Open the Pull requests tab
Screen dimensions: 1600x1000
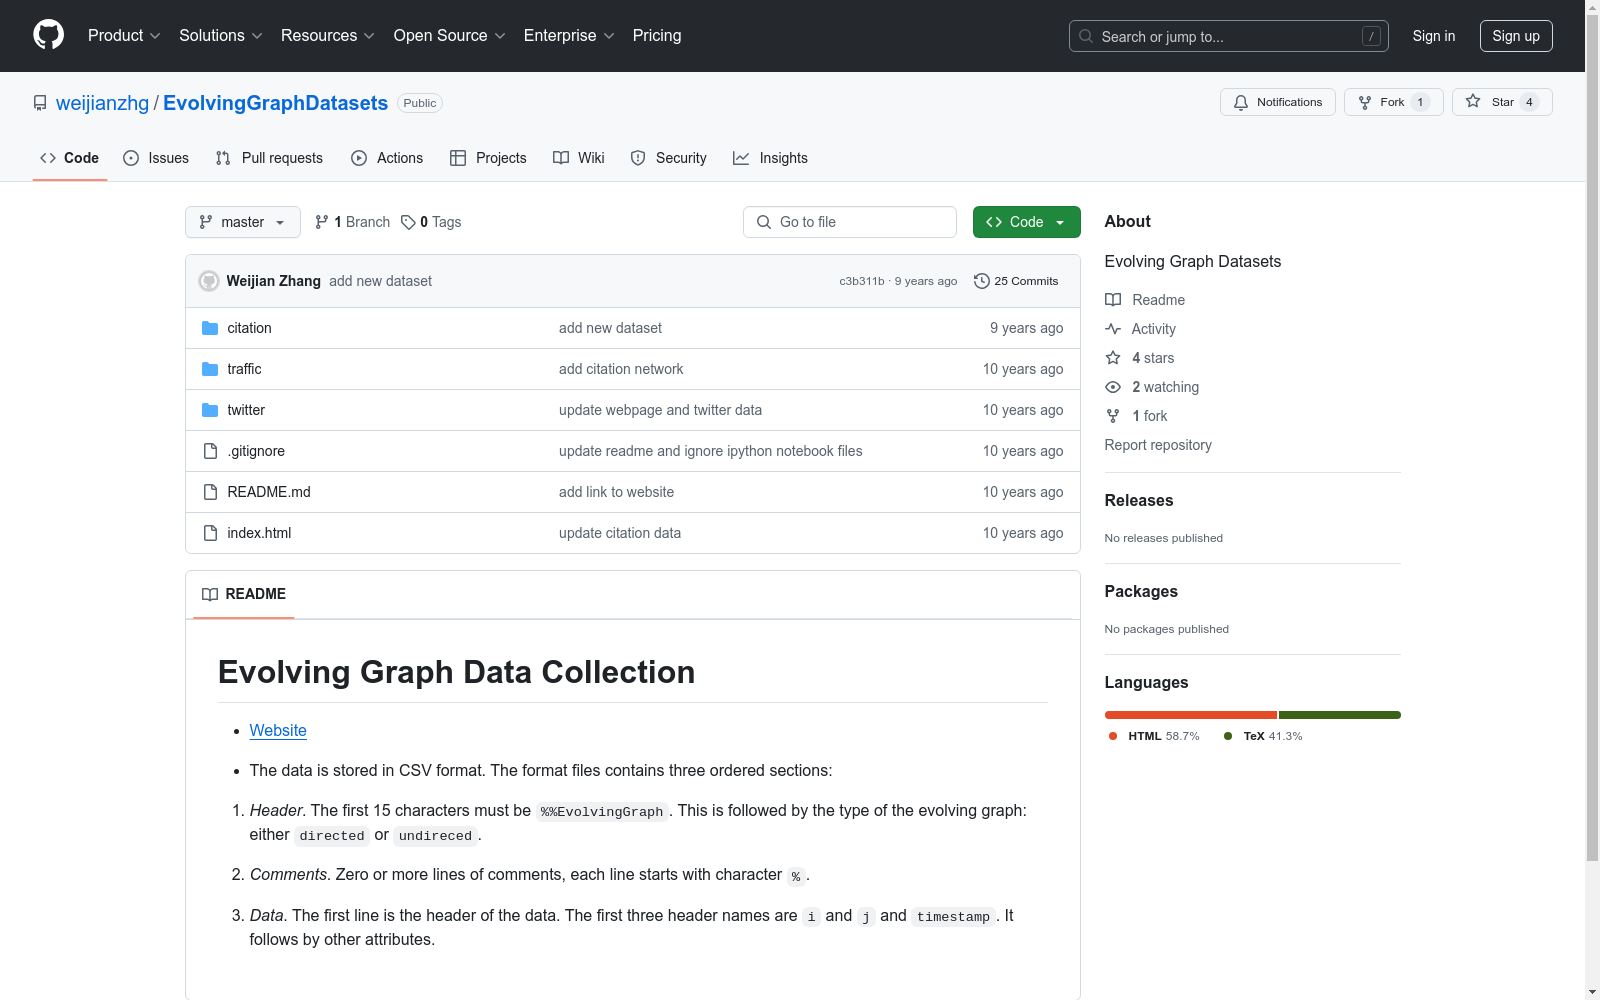click(269, 158)
